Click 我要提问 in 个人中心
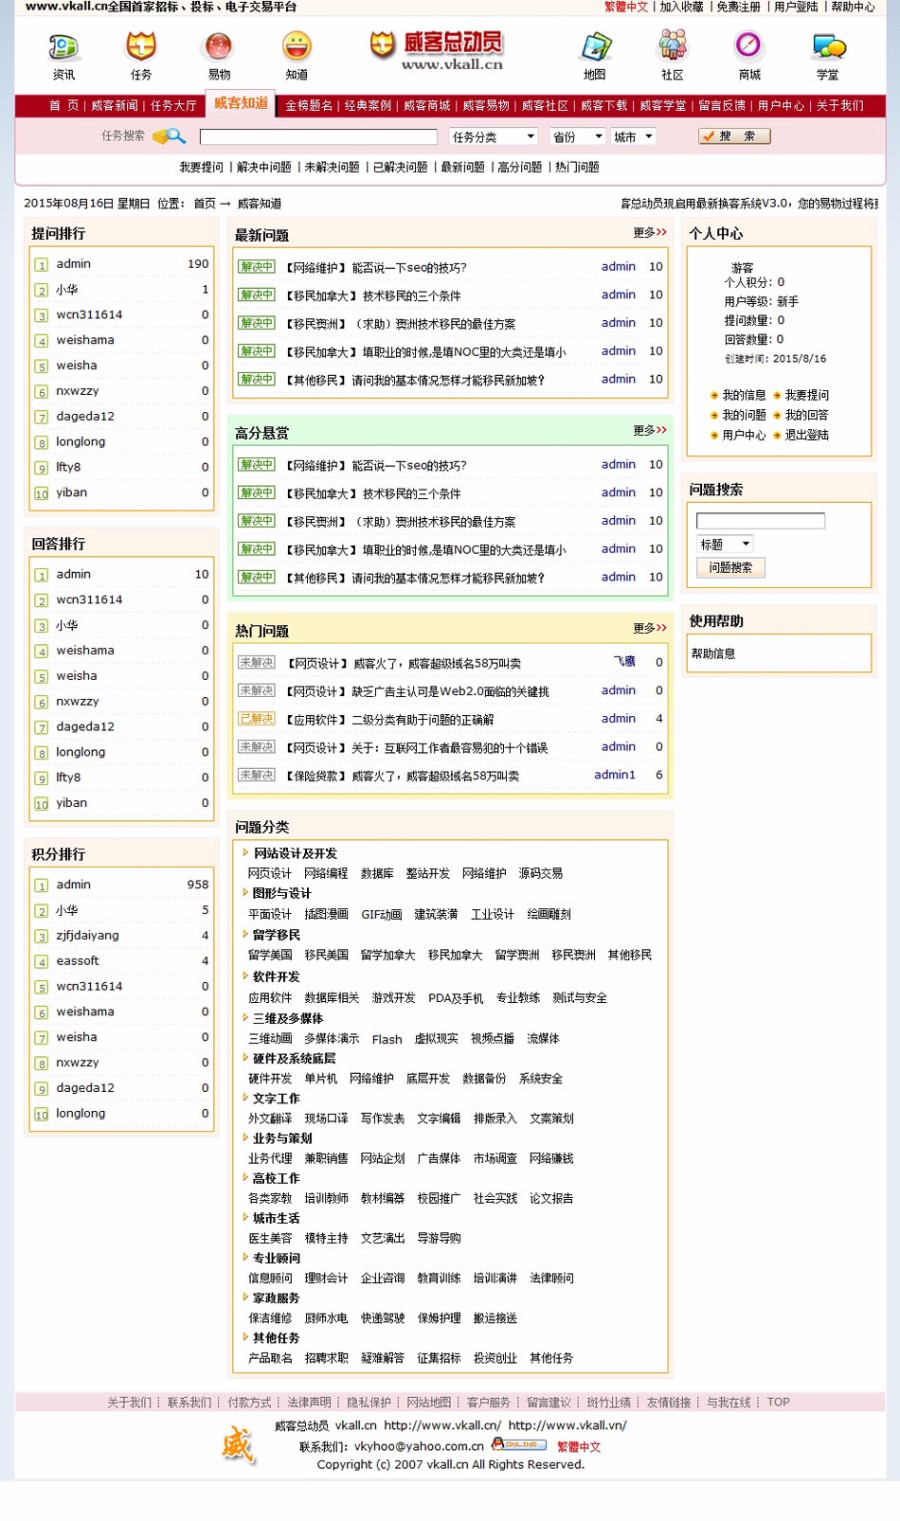The height and width of the screenshot is (1521, 900). [x=806, y=396]
